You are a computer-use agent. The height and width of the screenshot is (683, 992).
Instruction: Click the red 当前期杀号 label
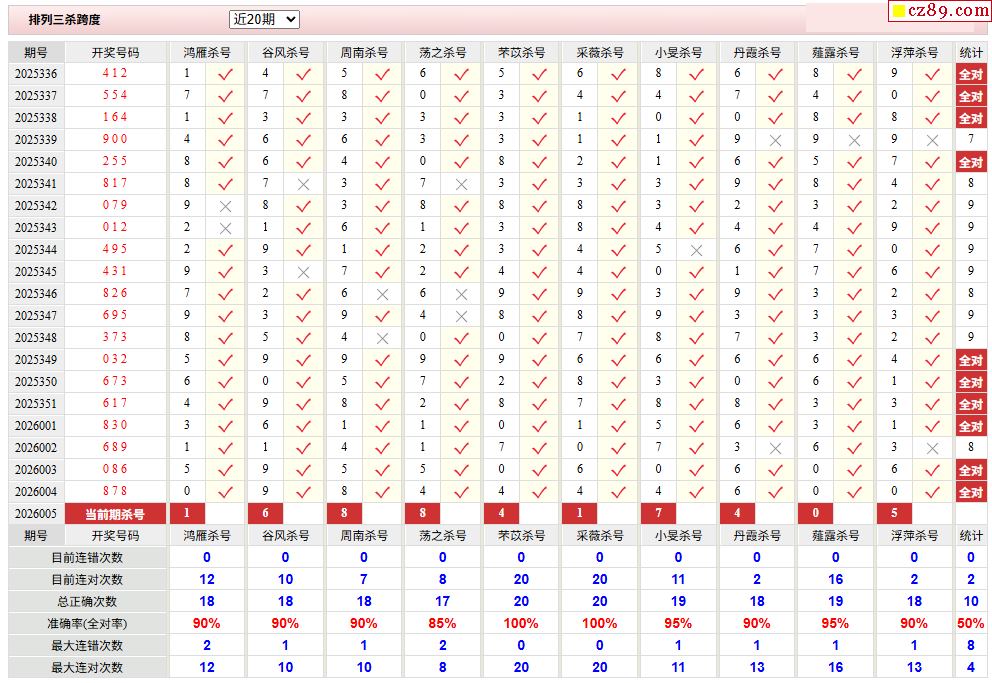tap(115, 514)
